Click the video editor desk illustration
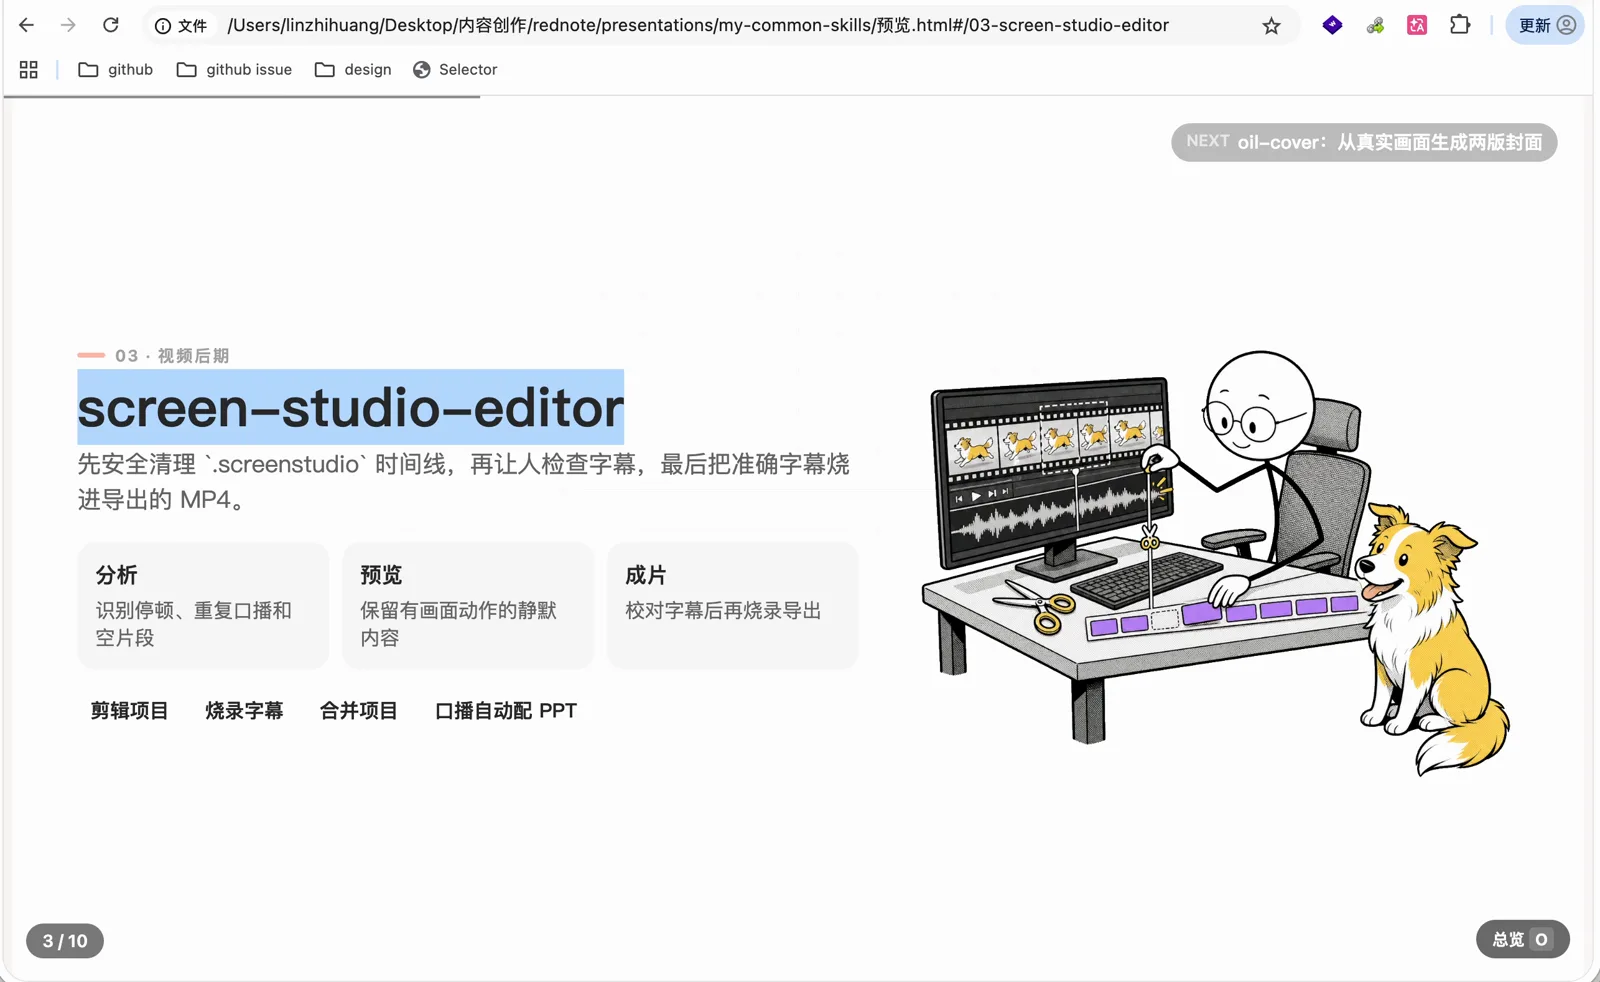 [1215, 563]
